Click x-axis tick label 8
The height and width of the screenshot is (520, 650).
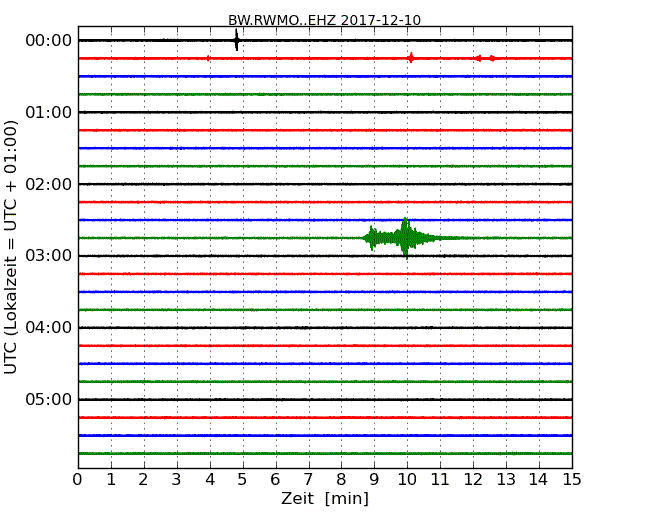click(x=341, y=480)
